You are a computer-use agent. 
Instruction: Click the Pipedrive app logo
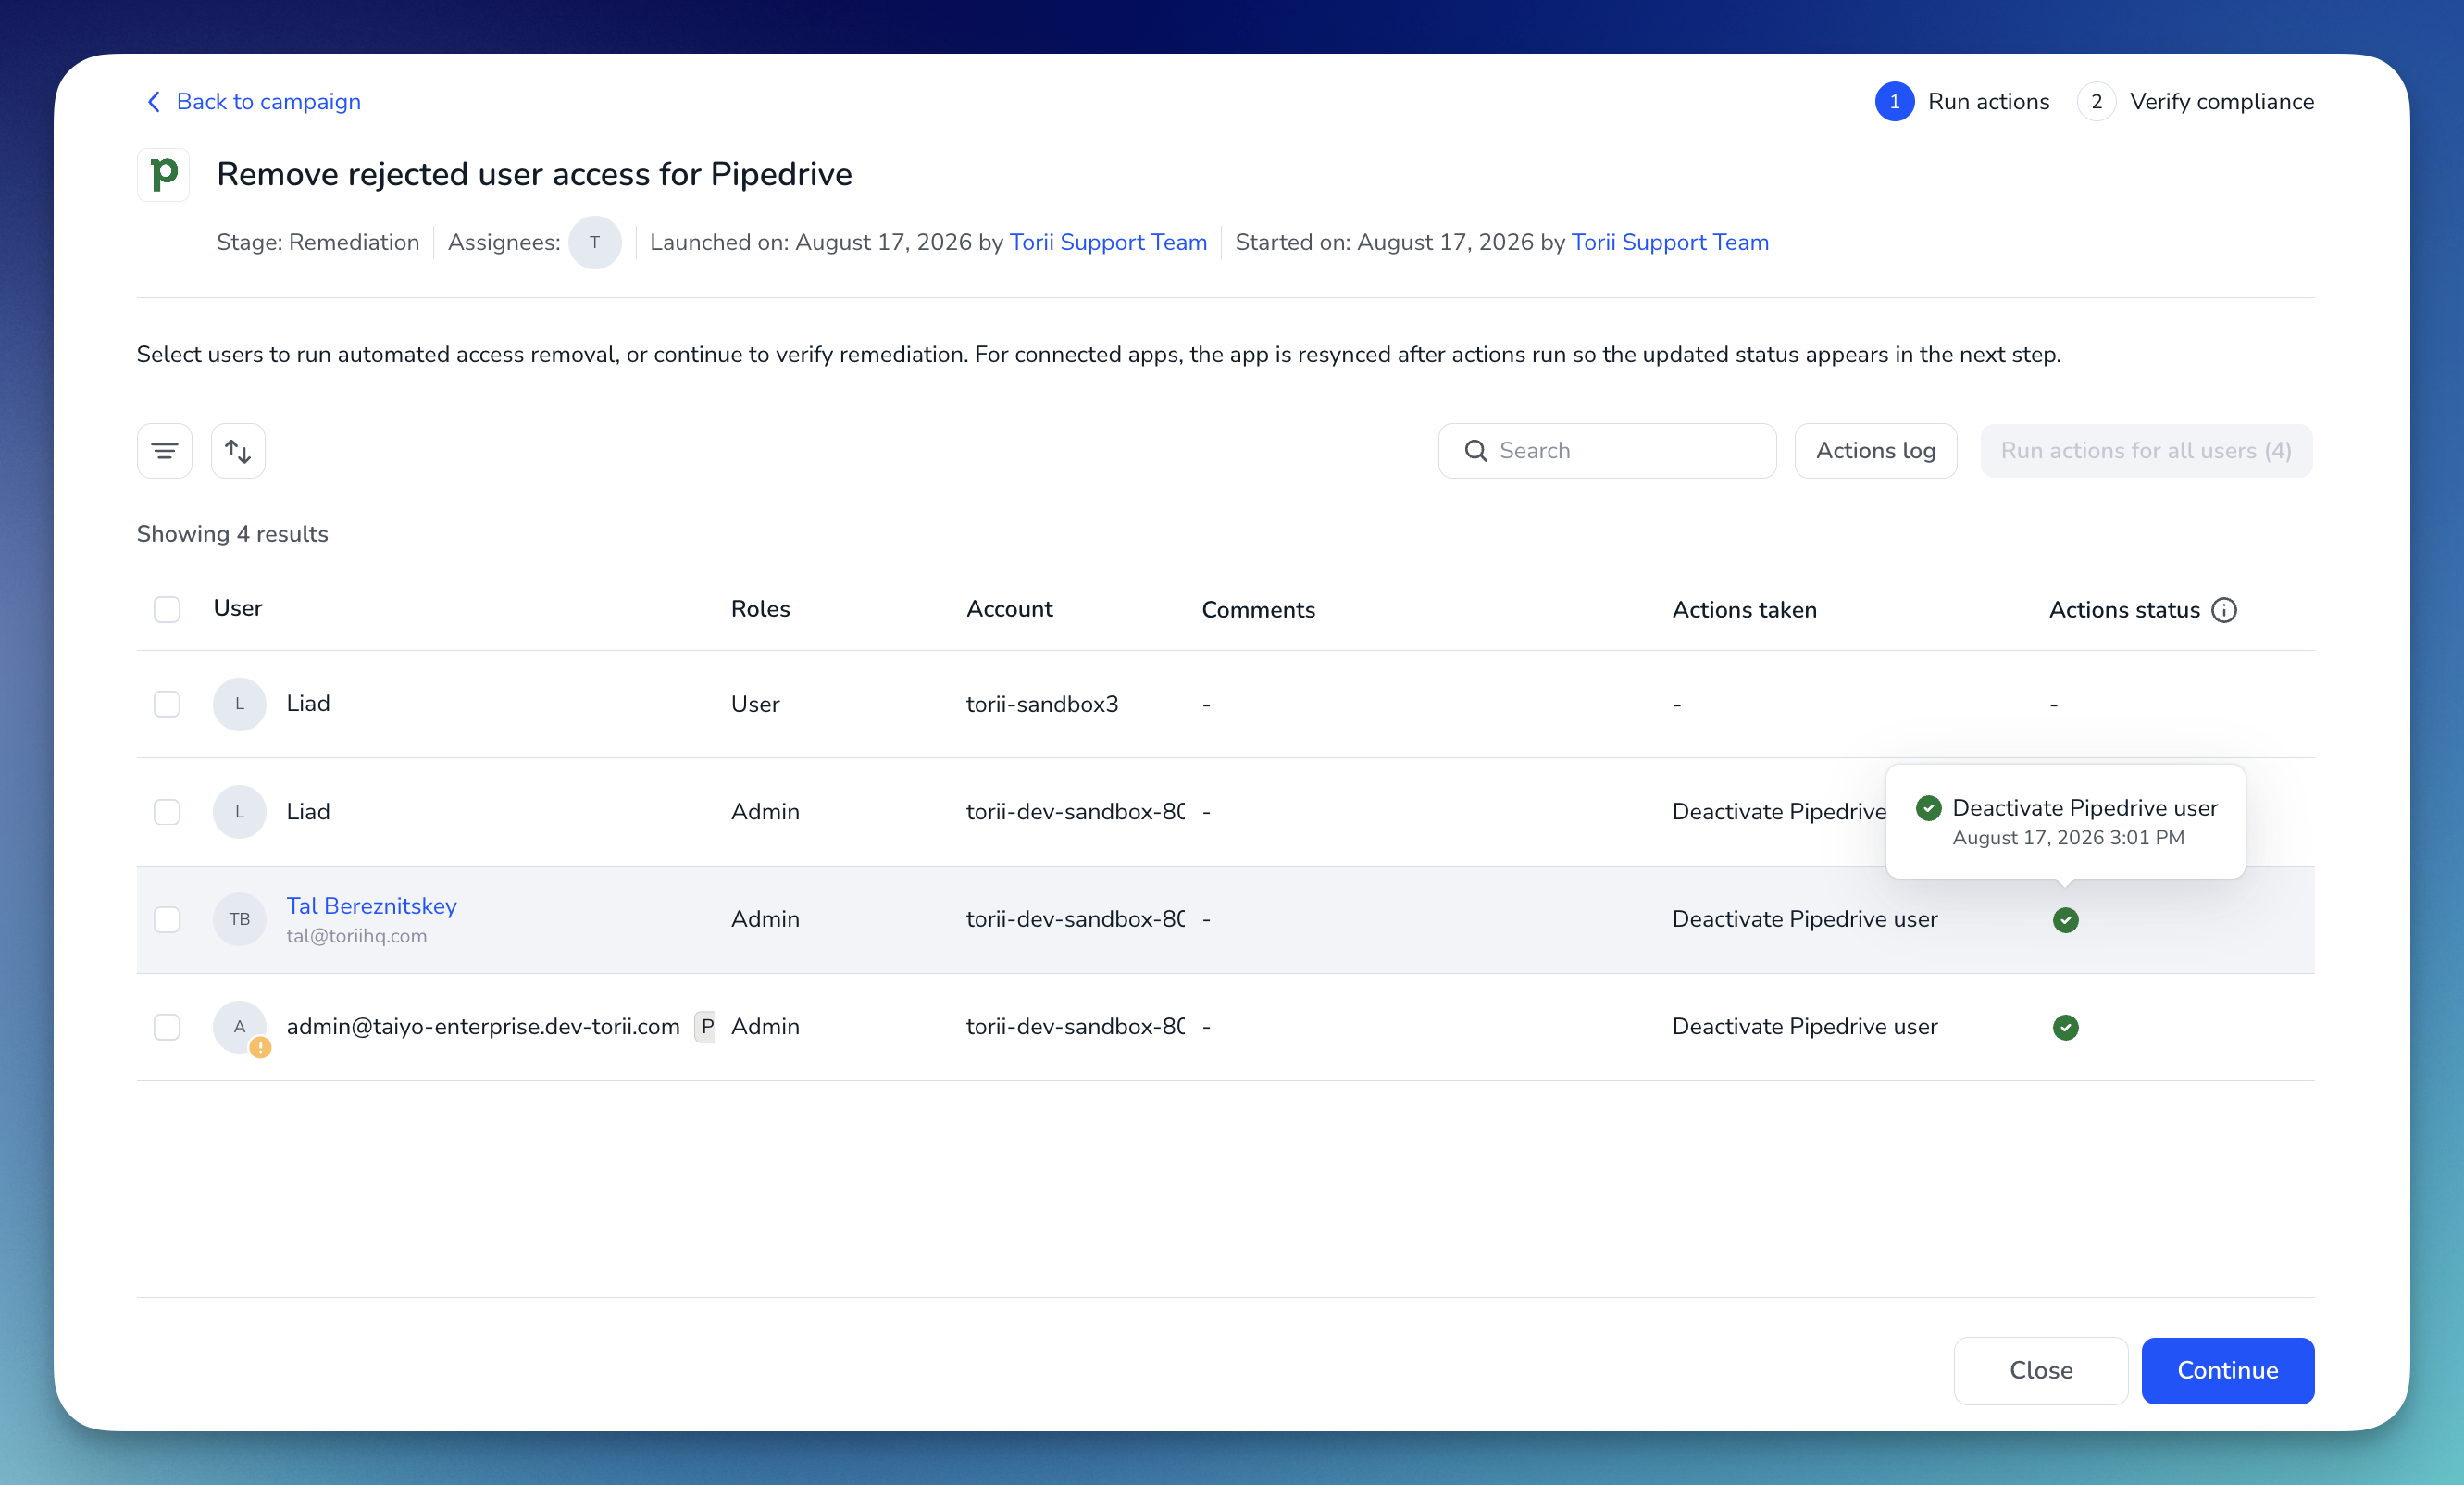(x=164, y=175)
